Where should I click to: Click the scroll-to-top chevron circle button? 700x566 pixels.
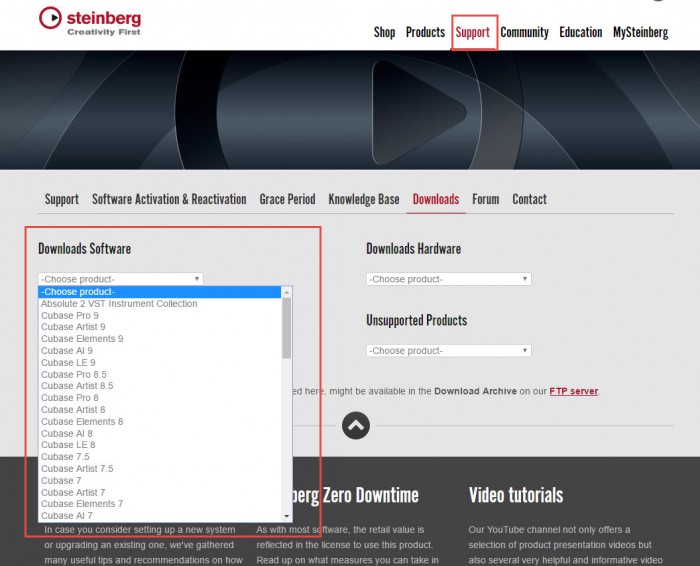click(356, 425)
